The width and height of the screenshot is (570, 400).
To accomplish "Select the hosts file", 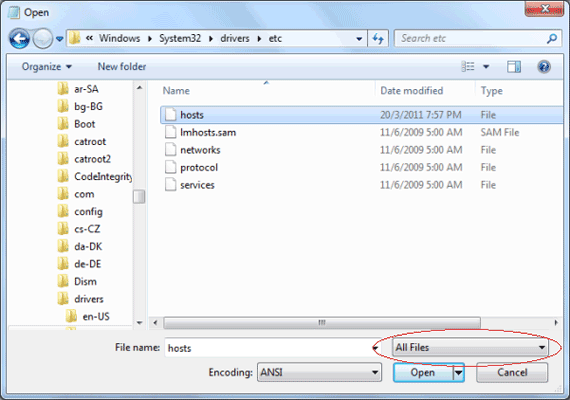I will pos(362,115).
